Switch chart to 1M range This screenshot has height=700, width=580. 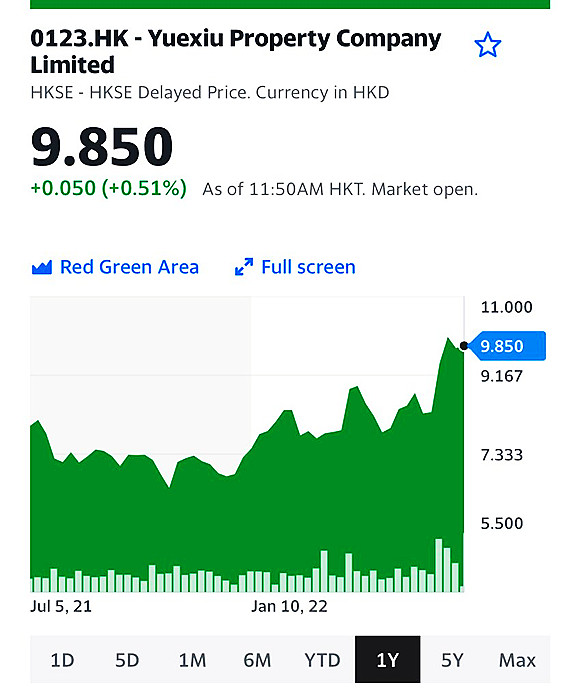[192, 660]
